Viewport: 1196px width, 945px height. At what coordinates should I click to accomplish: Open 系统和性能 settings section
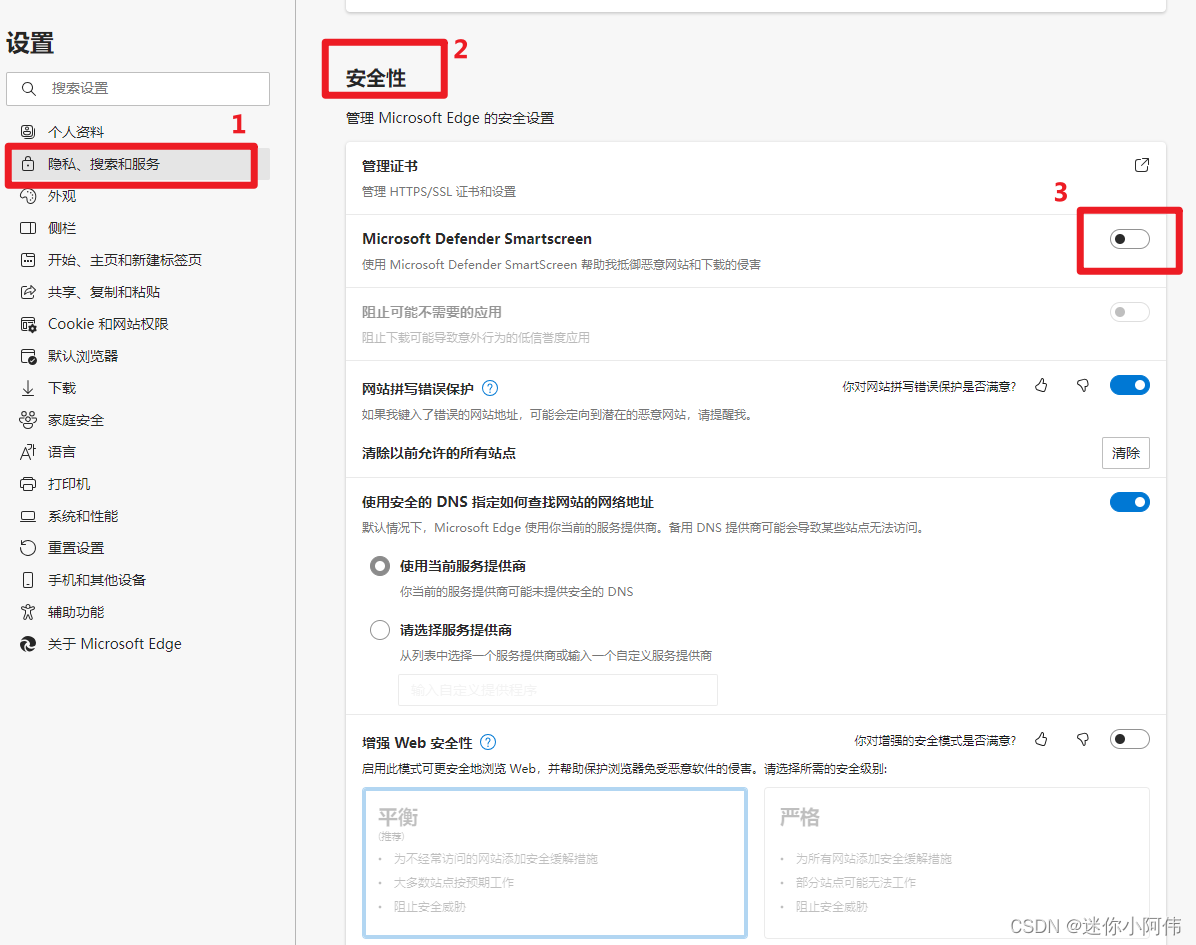pyautogui.click(x=137, y=516)
